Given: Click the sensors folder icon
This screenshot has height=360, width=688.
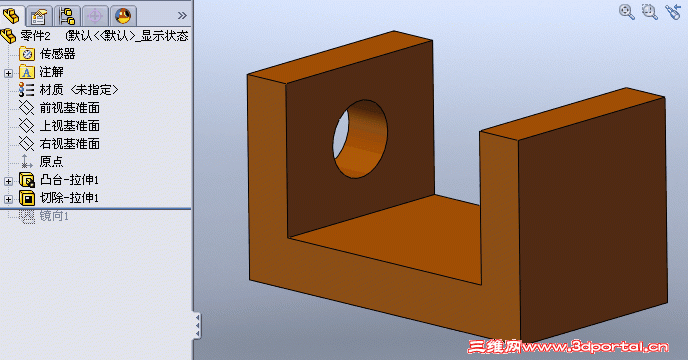Looking at the screenshot, I should tap(27, 54).
